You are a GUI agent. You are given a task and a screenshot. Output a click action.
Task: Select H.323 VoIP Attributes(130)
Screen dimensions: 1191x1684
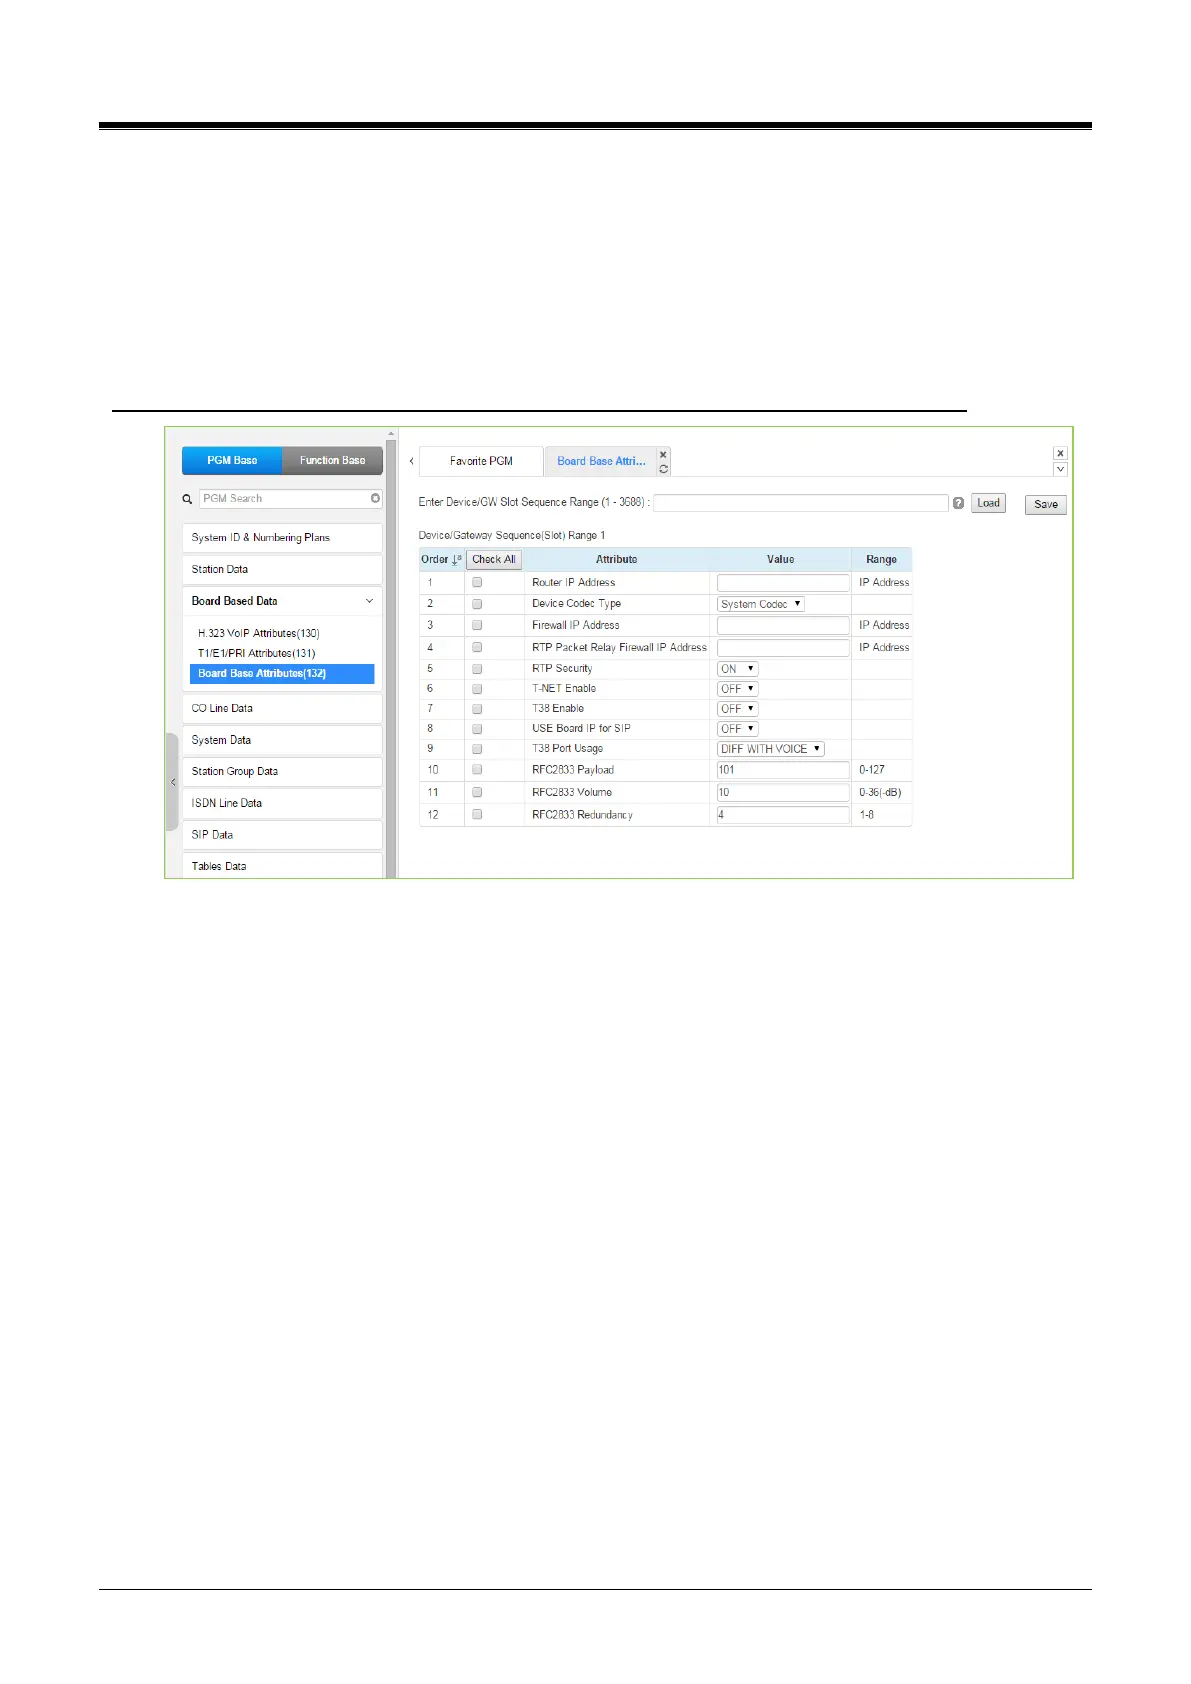[x=259, y=633]
